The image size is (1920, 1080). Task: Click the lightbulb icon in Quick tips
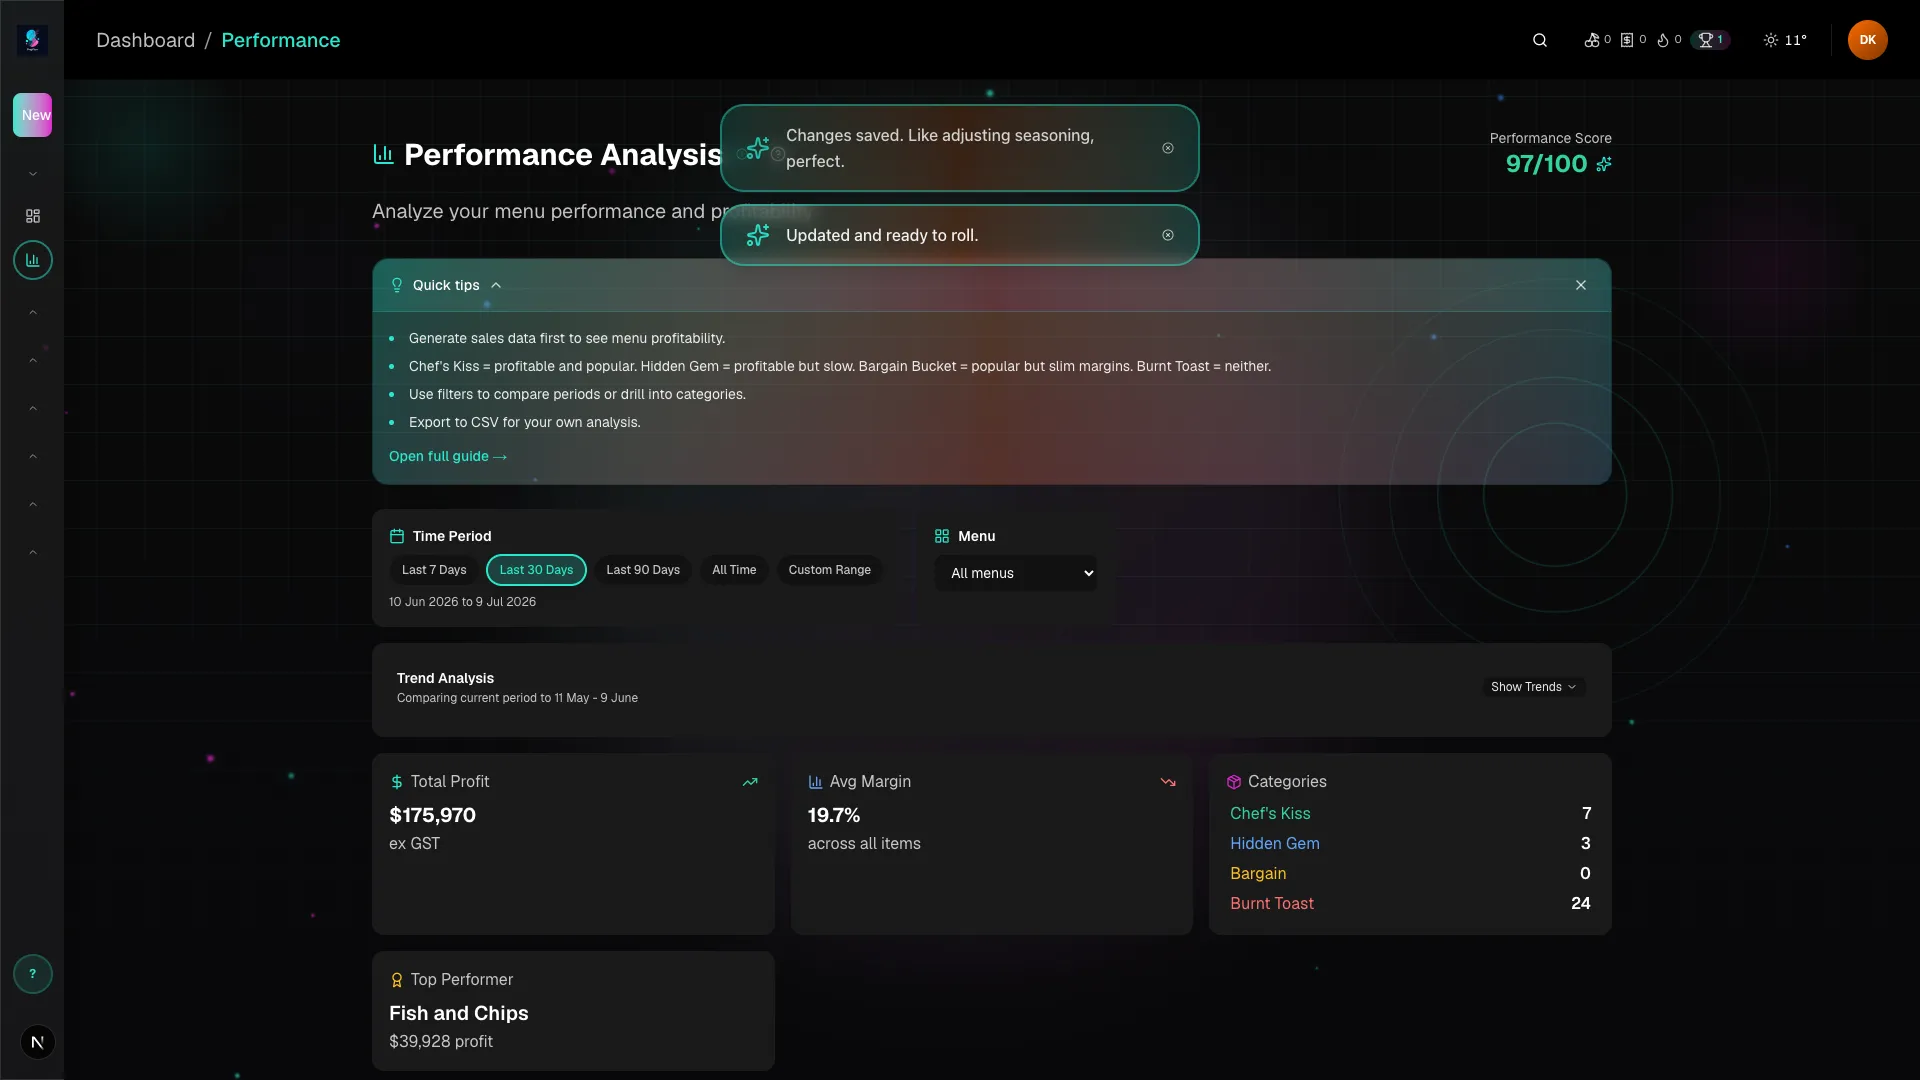(x=397, y=285)
